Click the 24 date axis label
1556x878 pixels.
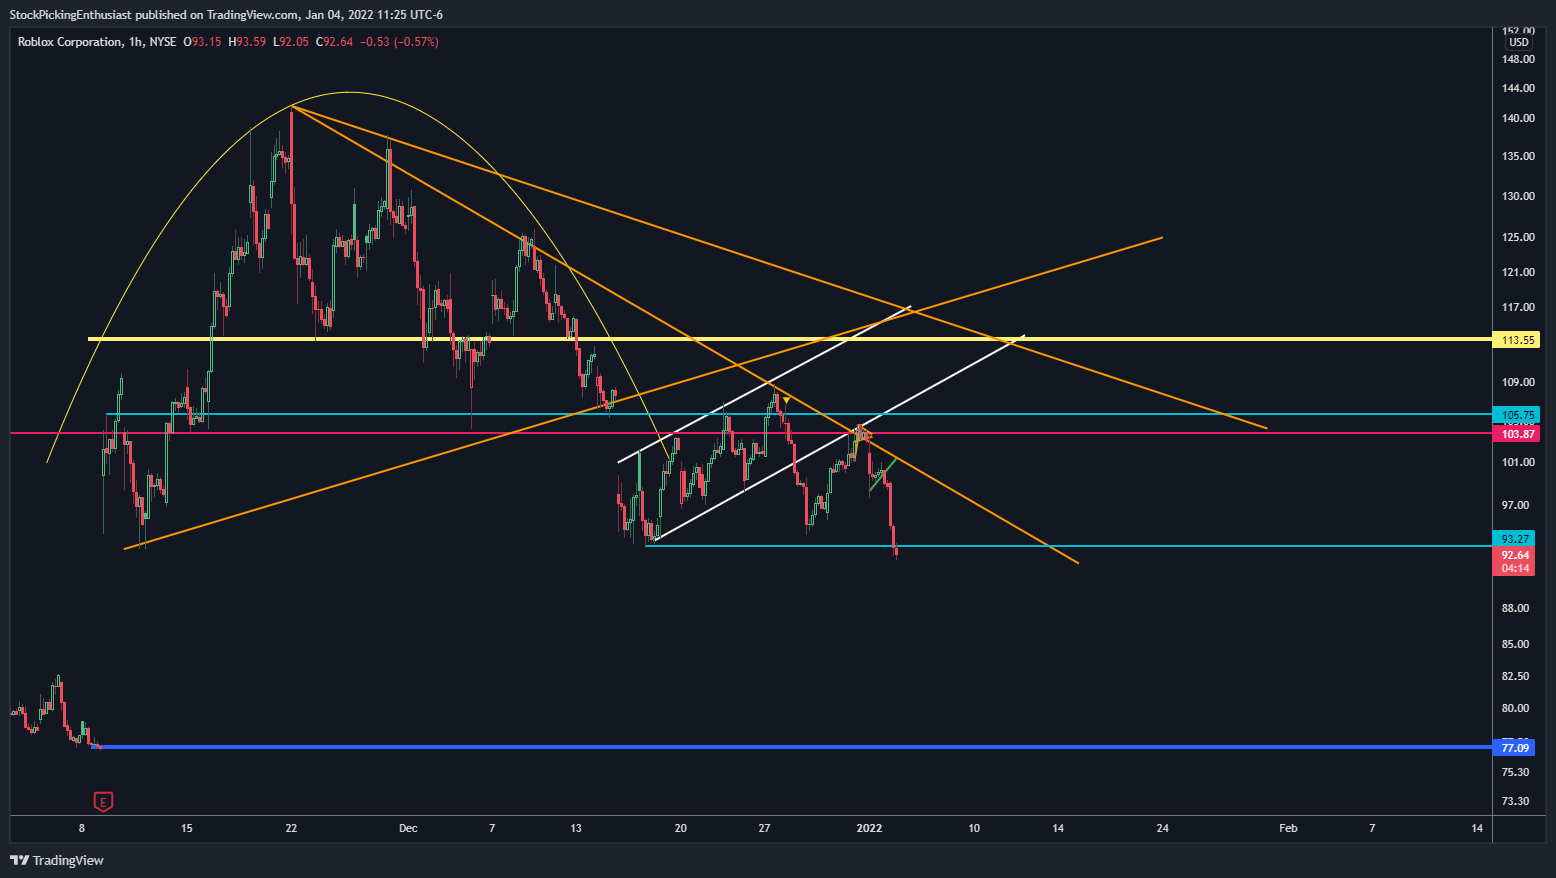(1162, 828)
